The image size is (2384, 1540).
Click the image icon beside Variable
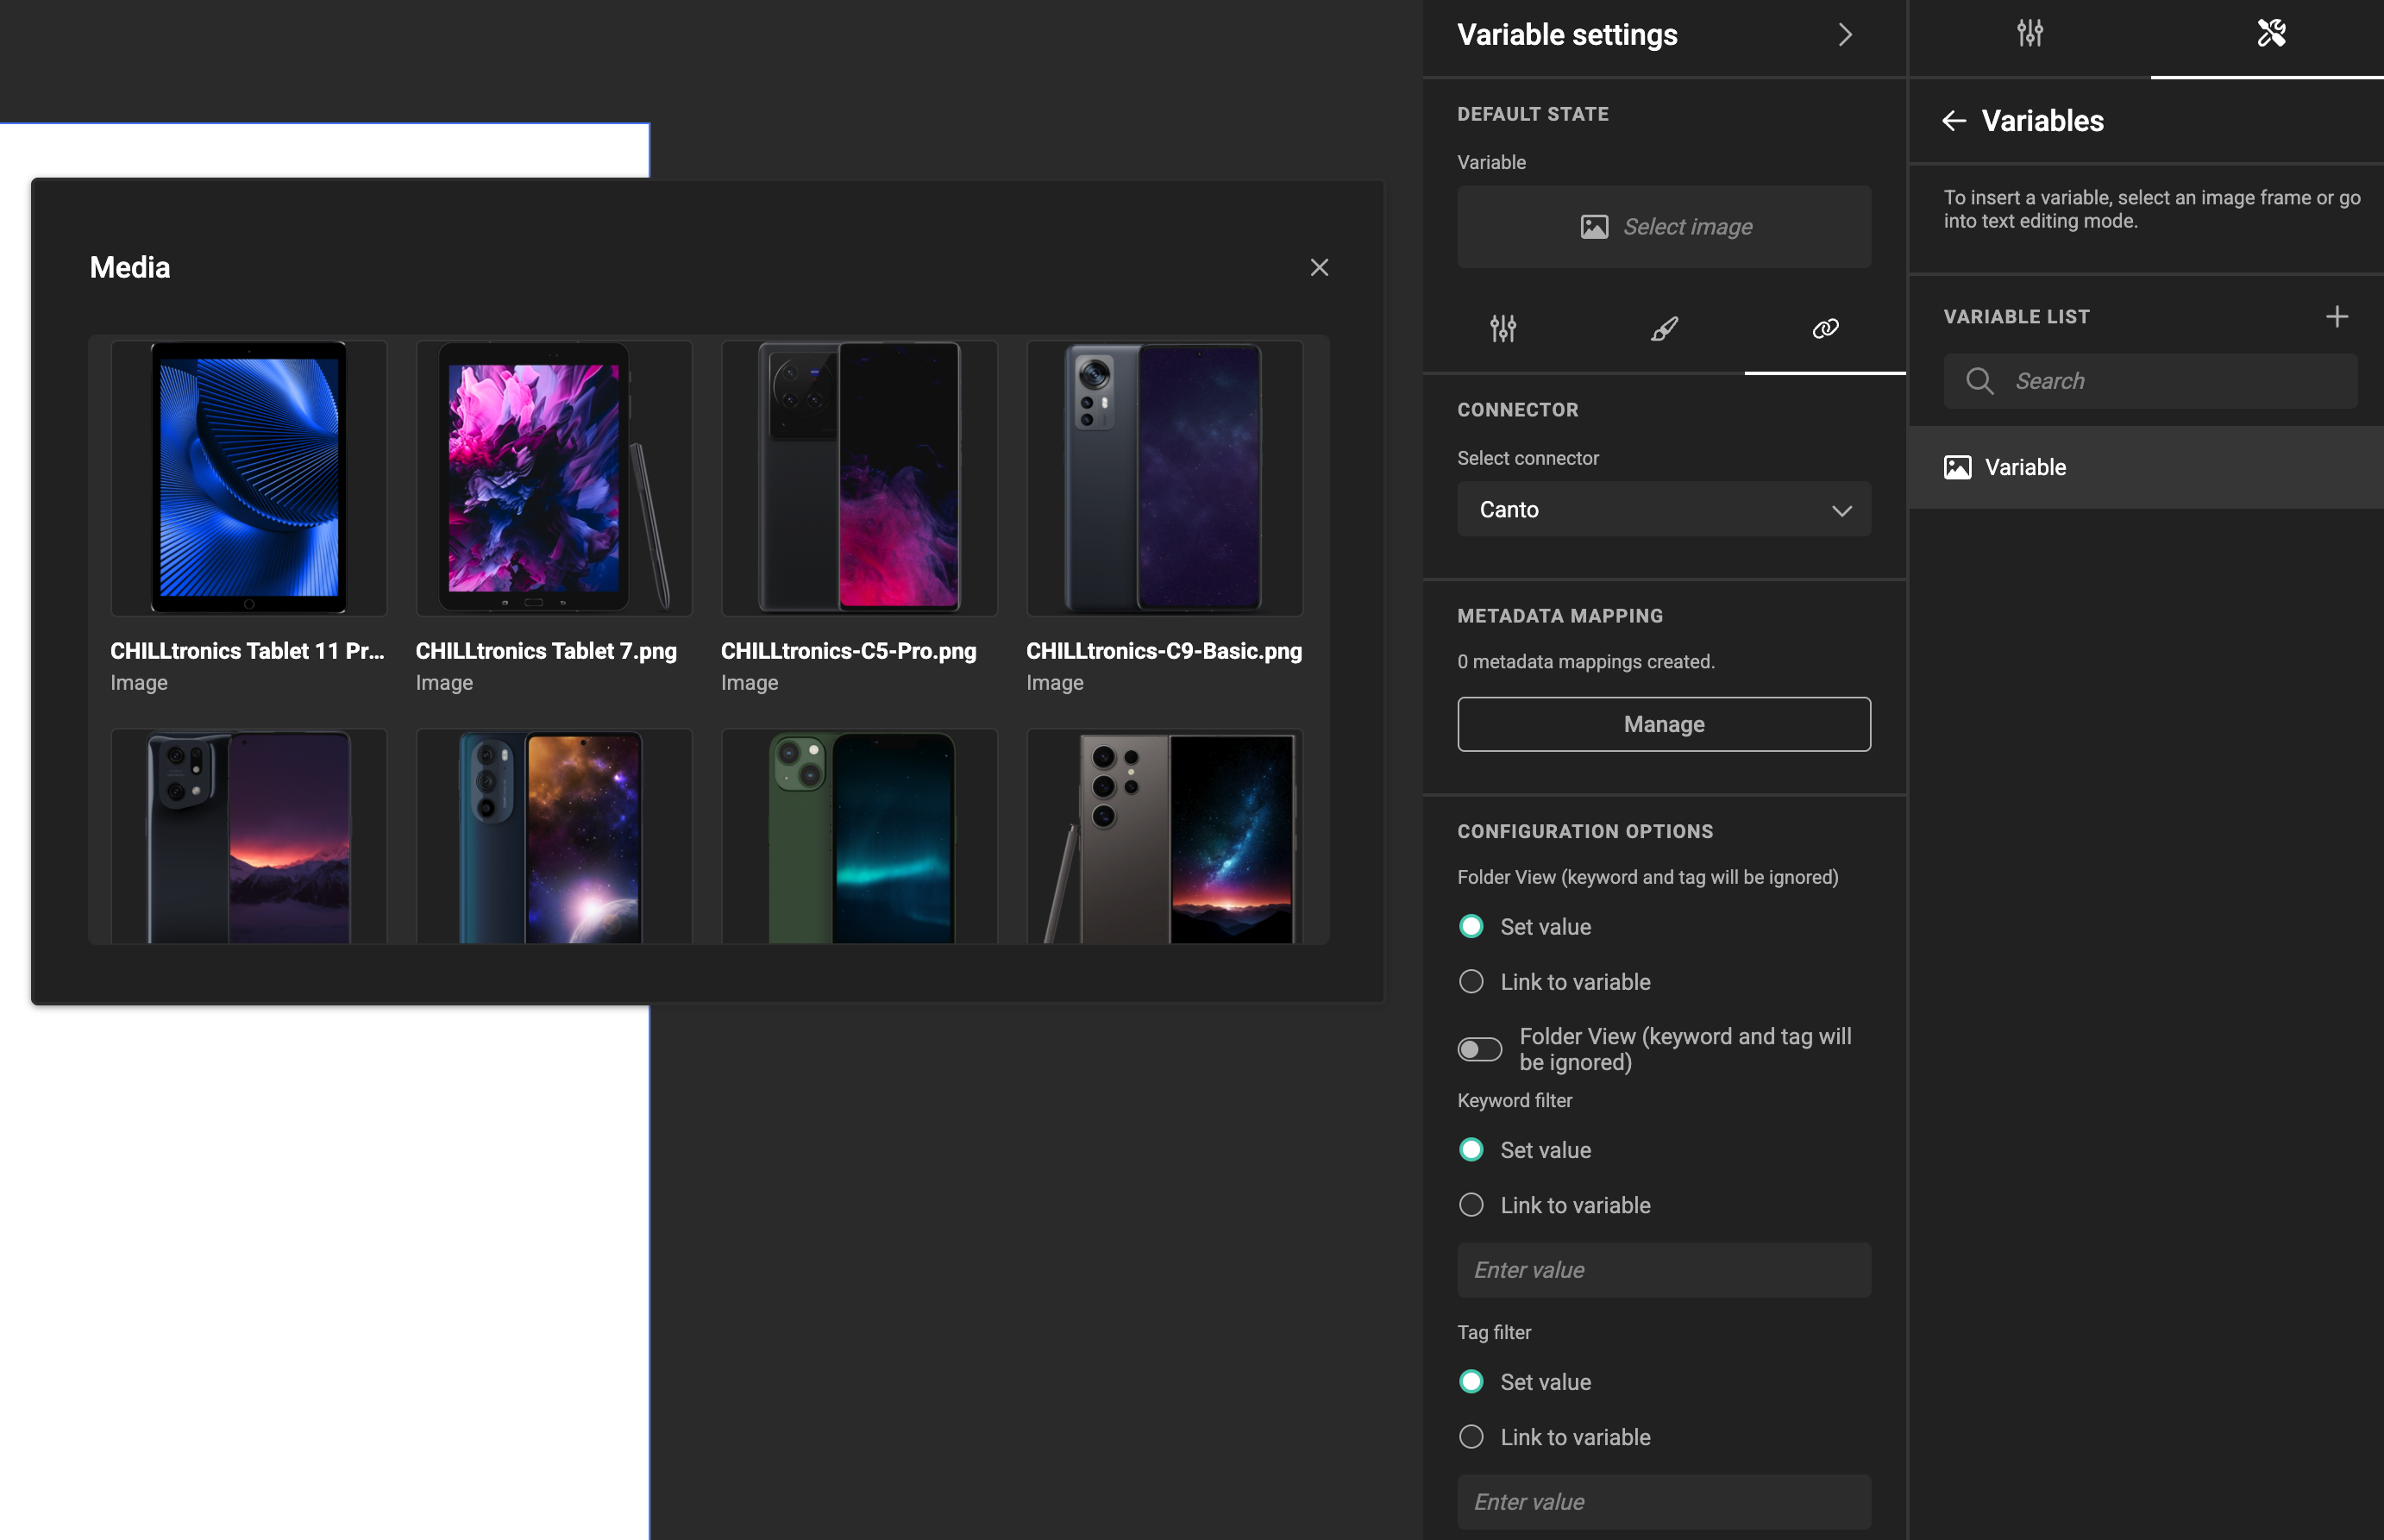click(1957, 467)
